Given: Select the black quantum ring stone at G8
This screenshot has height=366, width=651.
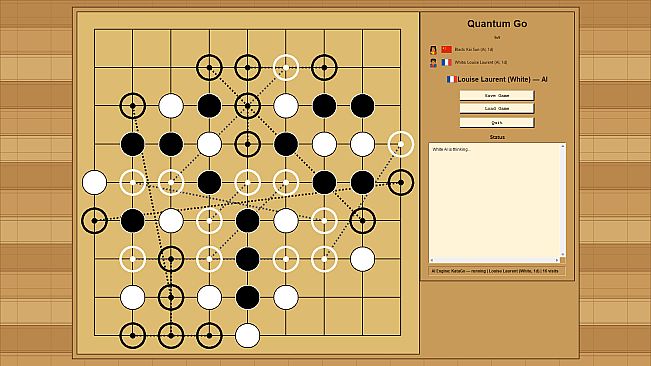Looking at the screenshot, I should pos(324,67).
